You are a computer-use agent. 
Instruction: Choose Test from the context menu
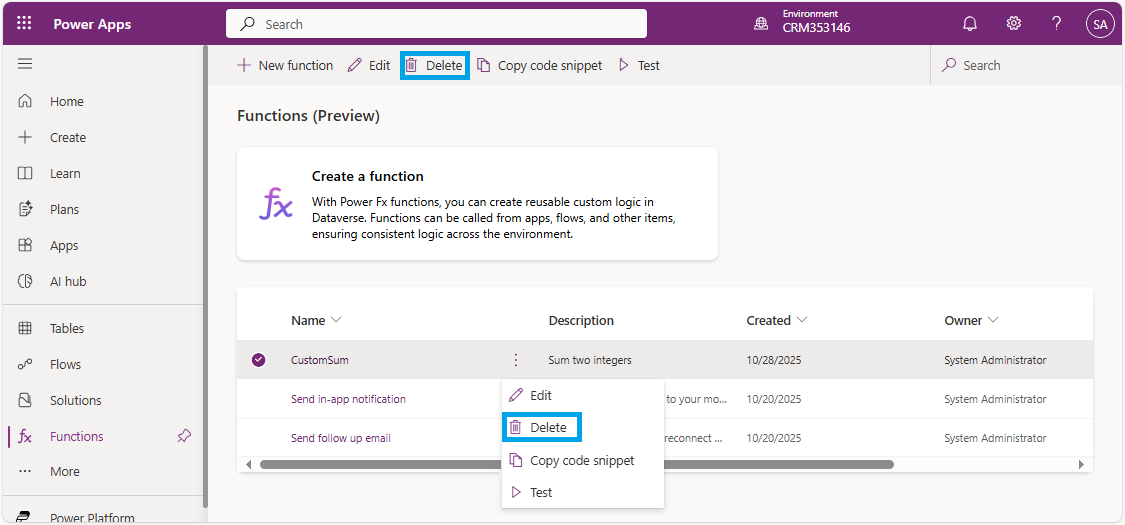pyautogui.click(x=540, y=492)
